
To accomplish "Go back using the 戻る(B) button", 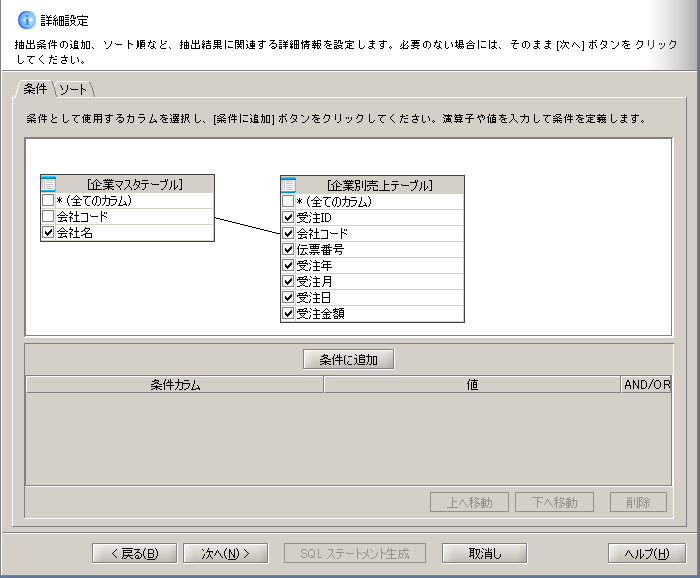I will (x=134, y=553).
